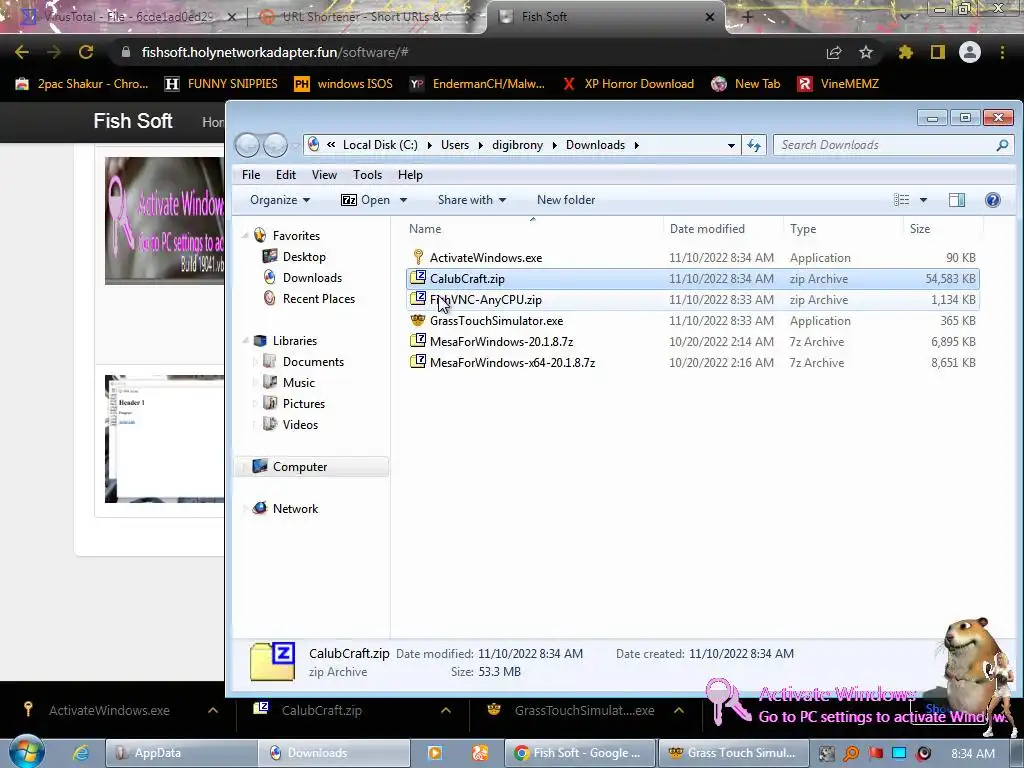Open new browser tab plus button
1024x768 pixels.
748,17
